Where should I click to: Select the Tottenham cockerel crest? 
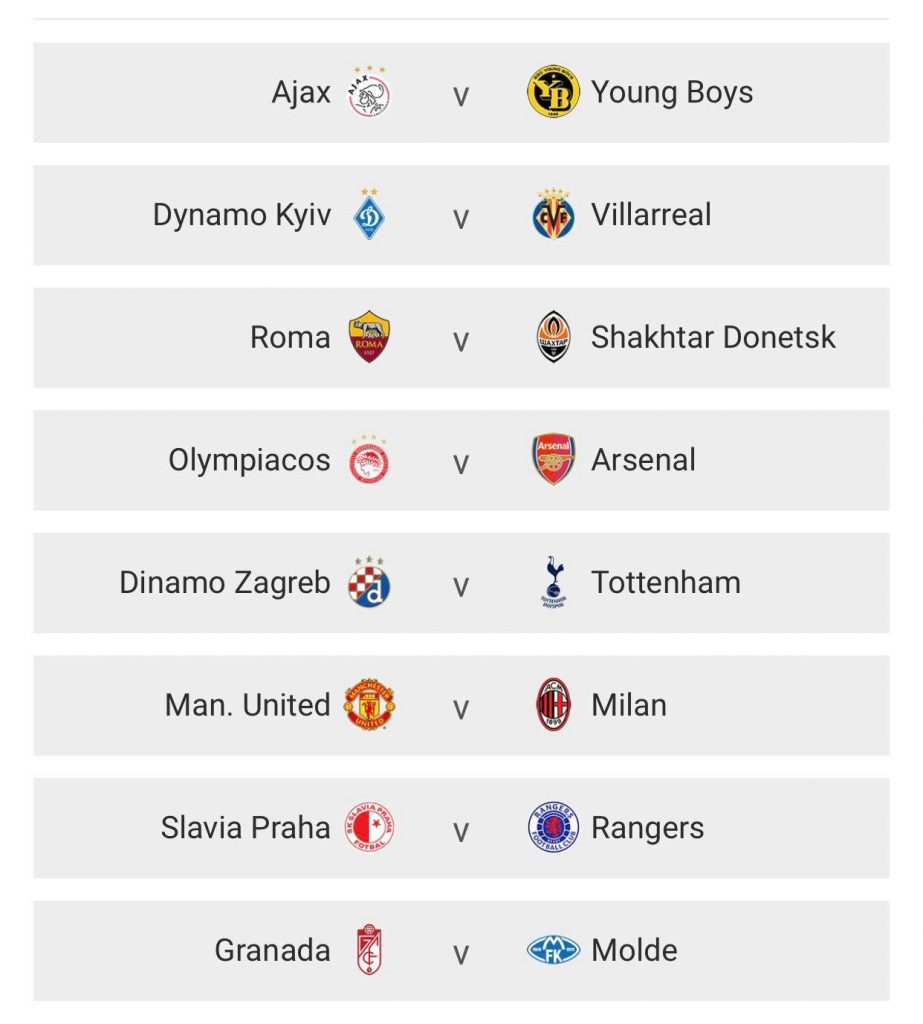[553, 582]
